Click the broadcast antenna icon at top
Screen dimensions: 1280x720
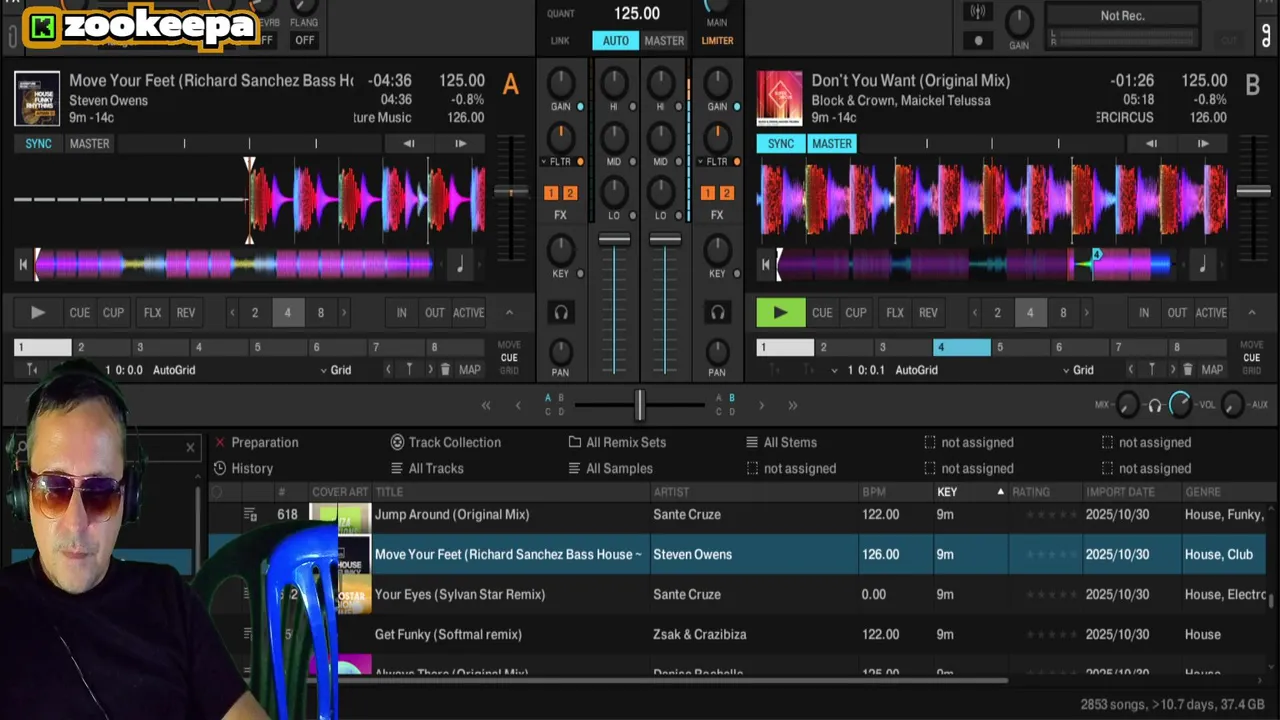coord(978,12)
